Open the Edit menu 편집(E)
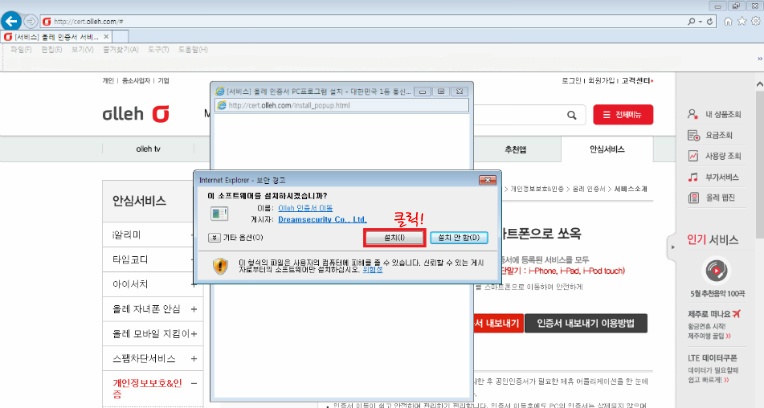This screenshot has height=408, width=764. (x=52, y=50)
